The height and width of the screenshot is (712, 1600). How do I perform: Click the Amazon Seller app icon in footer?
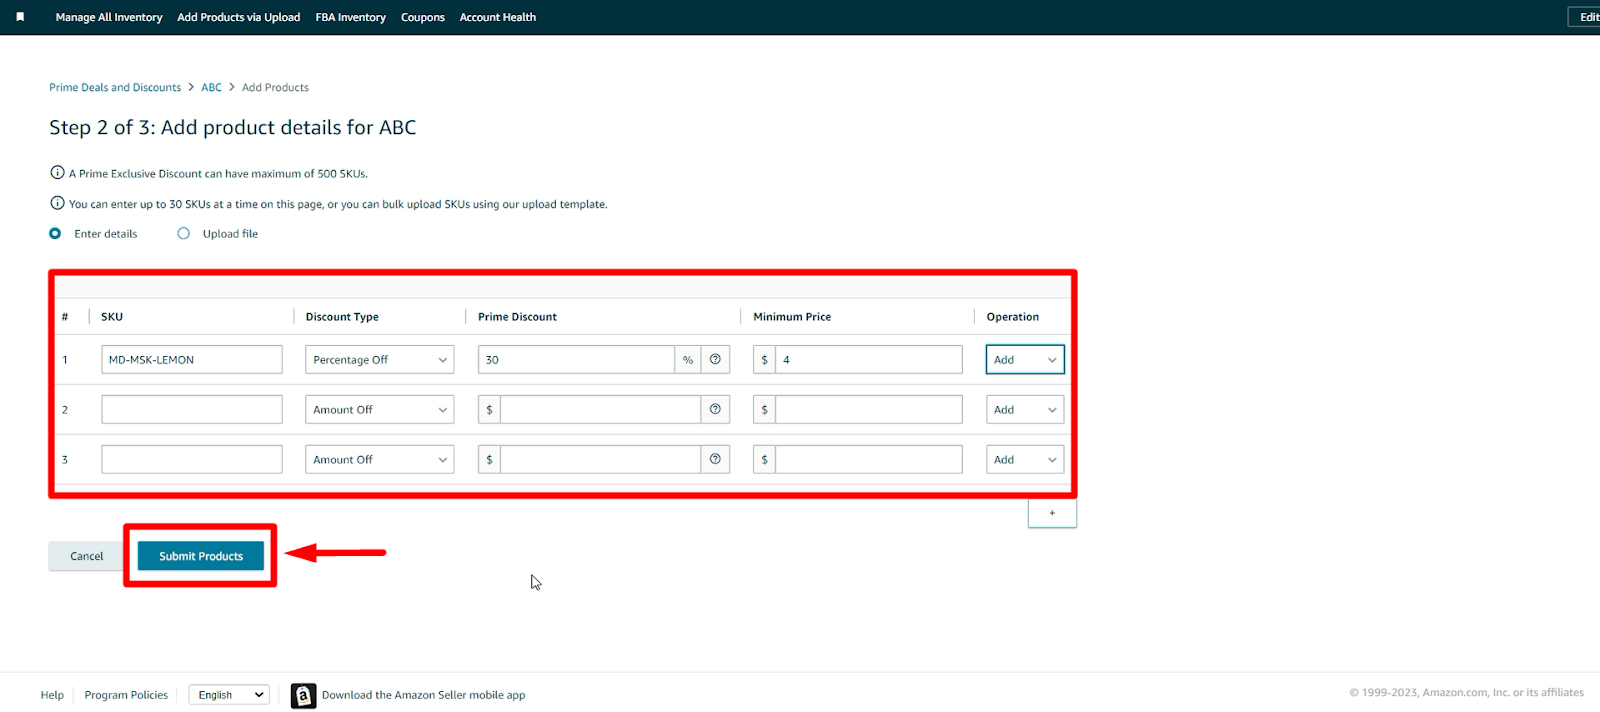[x=303, y=695]
